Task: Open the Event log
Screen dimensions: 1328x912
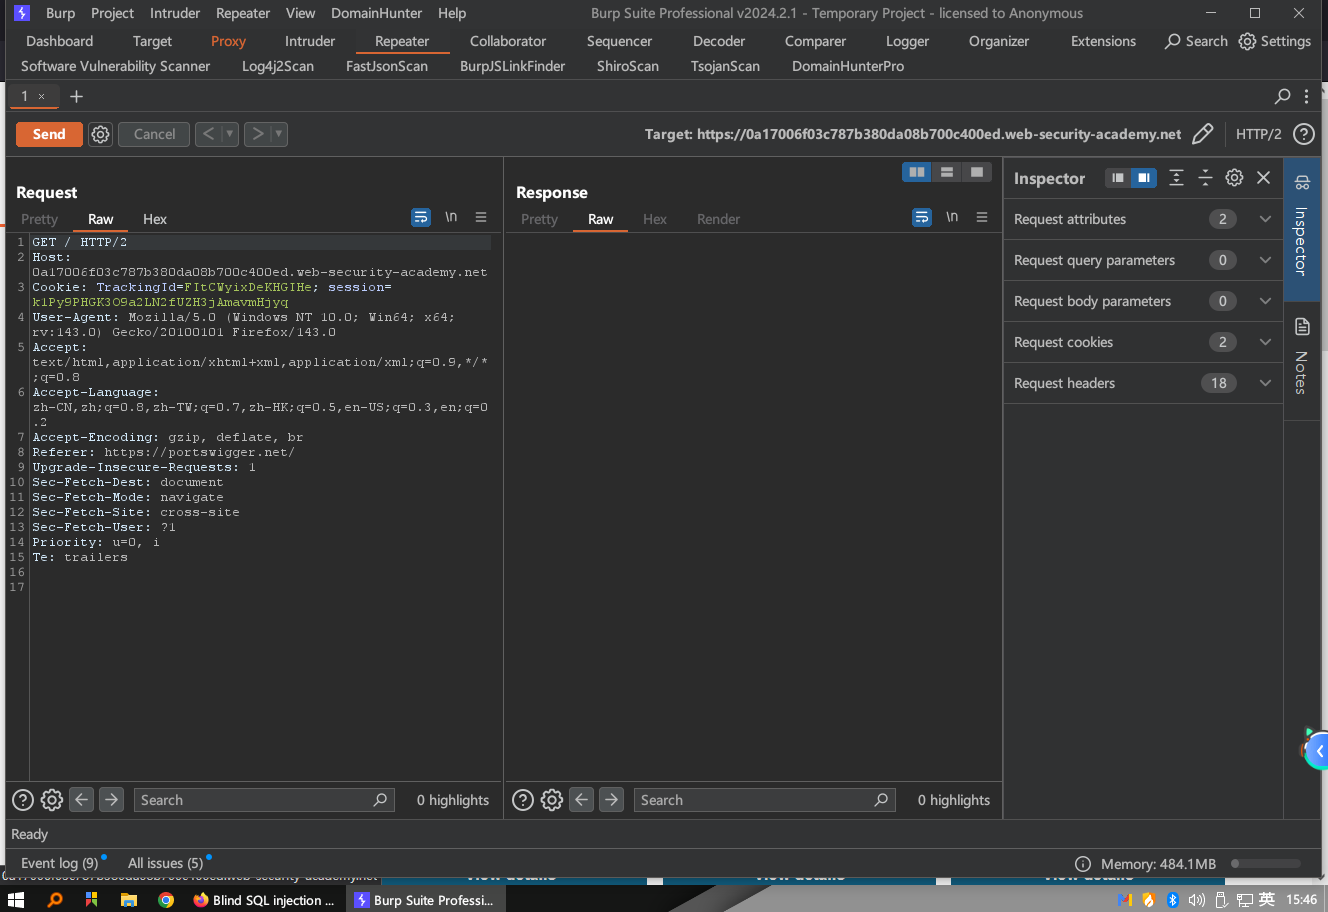Action: pos(61,863)
